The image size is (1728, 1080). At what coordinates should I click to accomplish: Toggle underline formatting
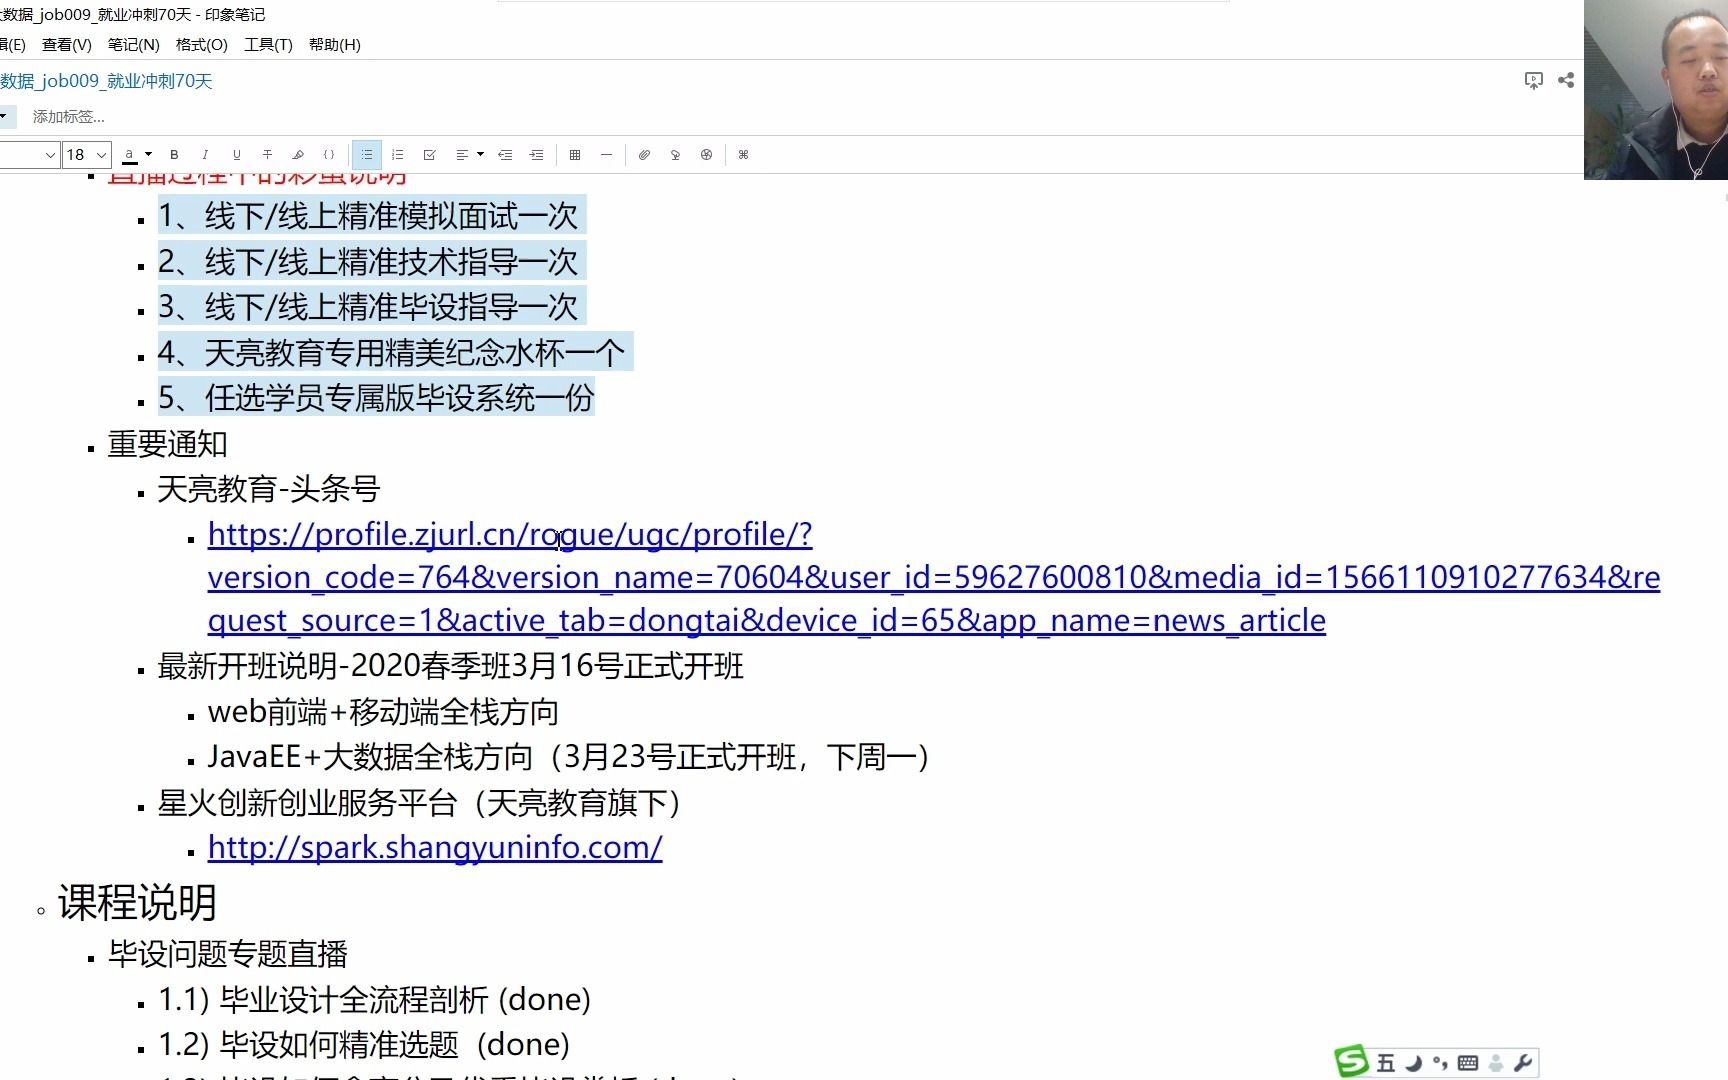click(x=236, y=155)
